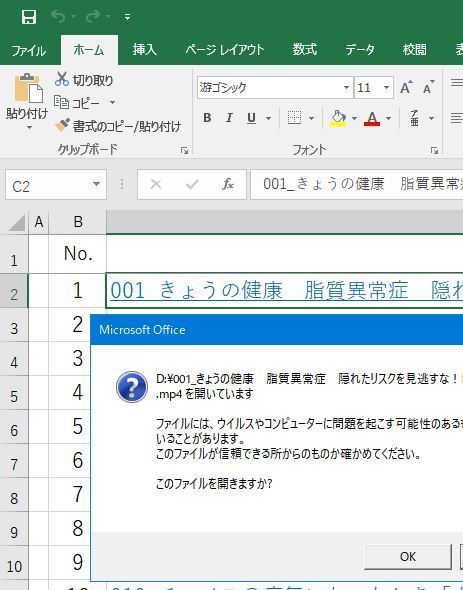Click the decrease font size icon
The image size is (463, 590).
[428, 88]
